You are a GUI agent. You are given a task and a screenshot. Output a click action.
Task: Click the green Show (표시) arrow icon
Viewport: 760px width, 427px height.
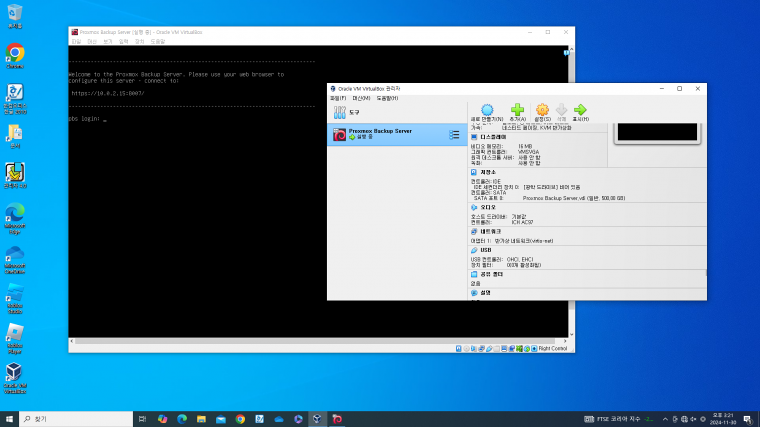pos(580,110)
